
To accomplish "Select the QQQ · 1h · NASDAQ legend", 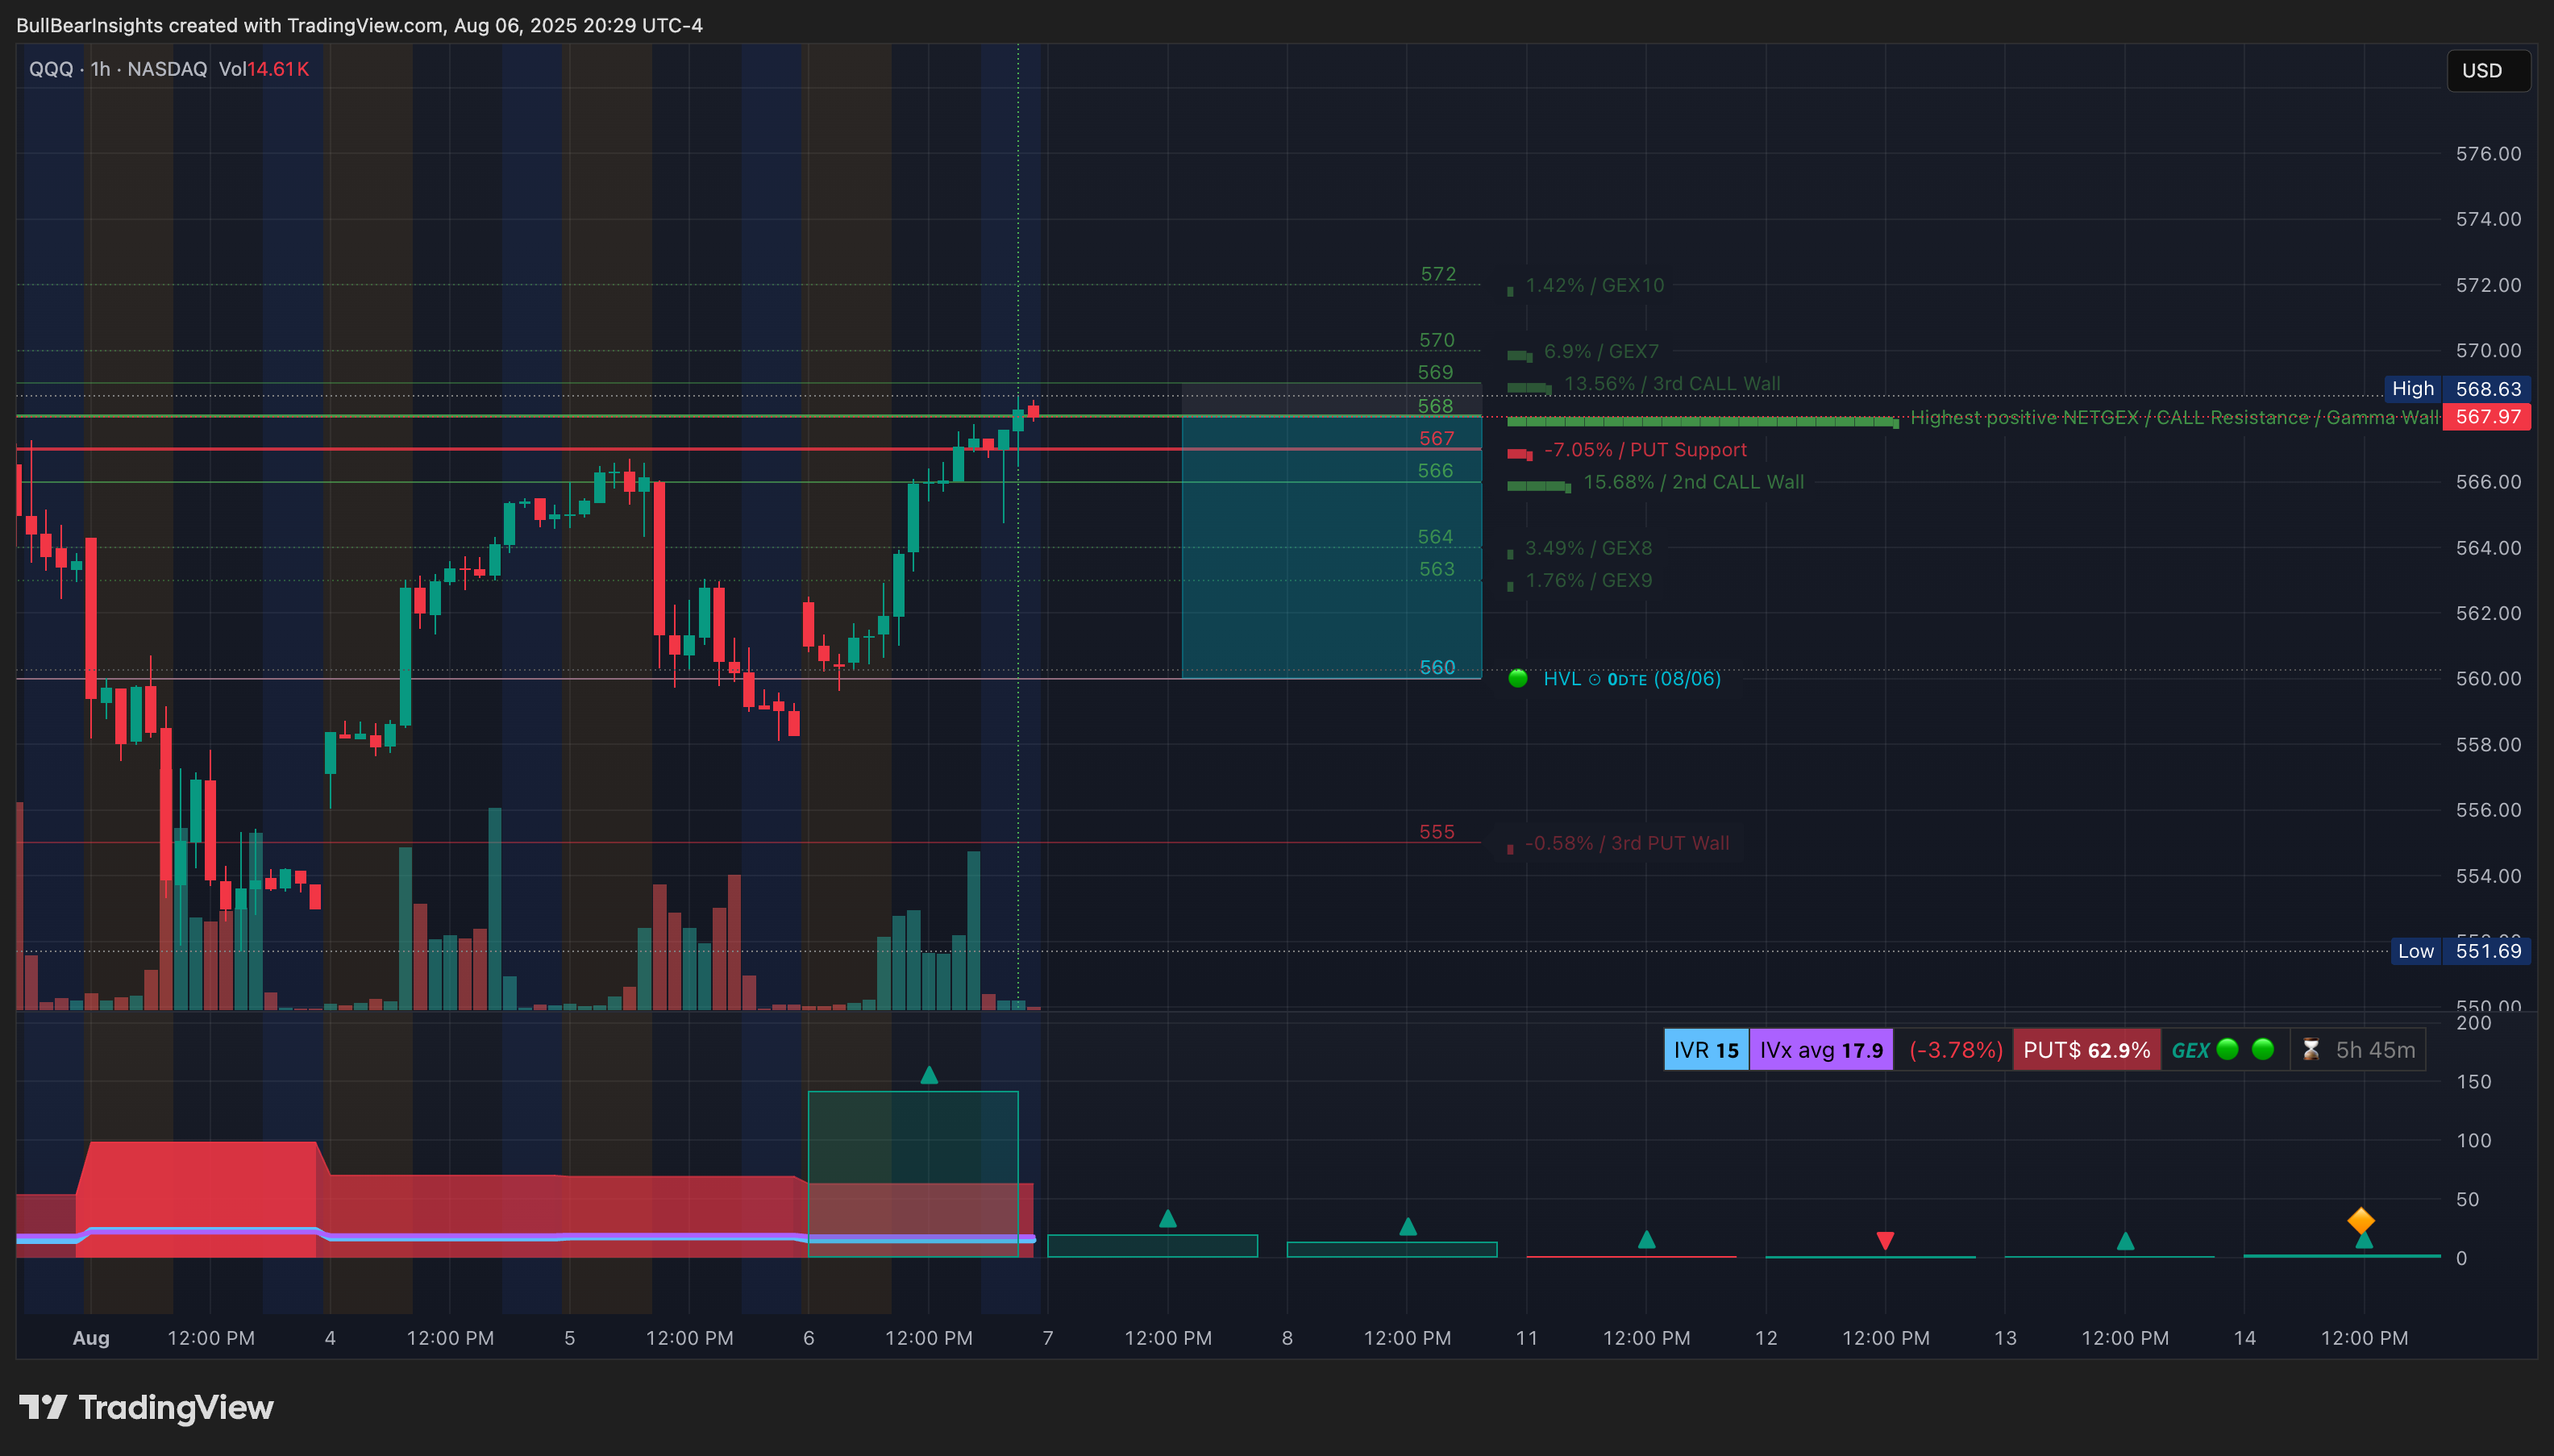I will 118,69.
